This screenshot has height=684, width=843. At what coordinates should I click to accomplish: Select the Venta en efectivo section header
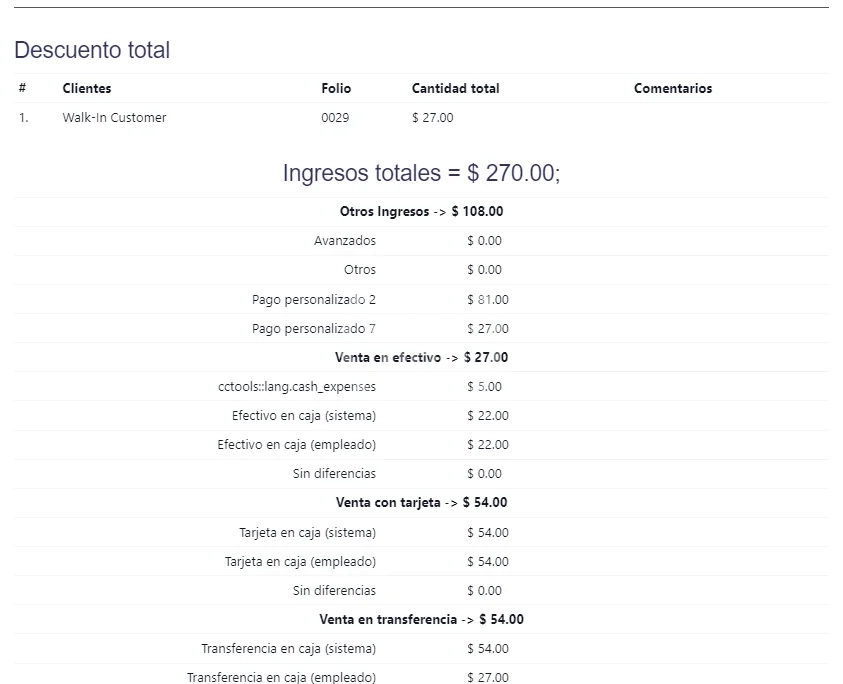[421, 357]
